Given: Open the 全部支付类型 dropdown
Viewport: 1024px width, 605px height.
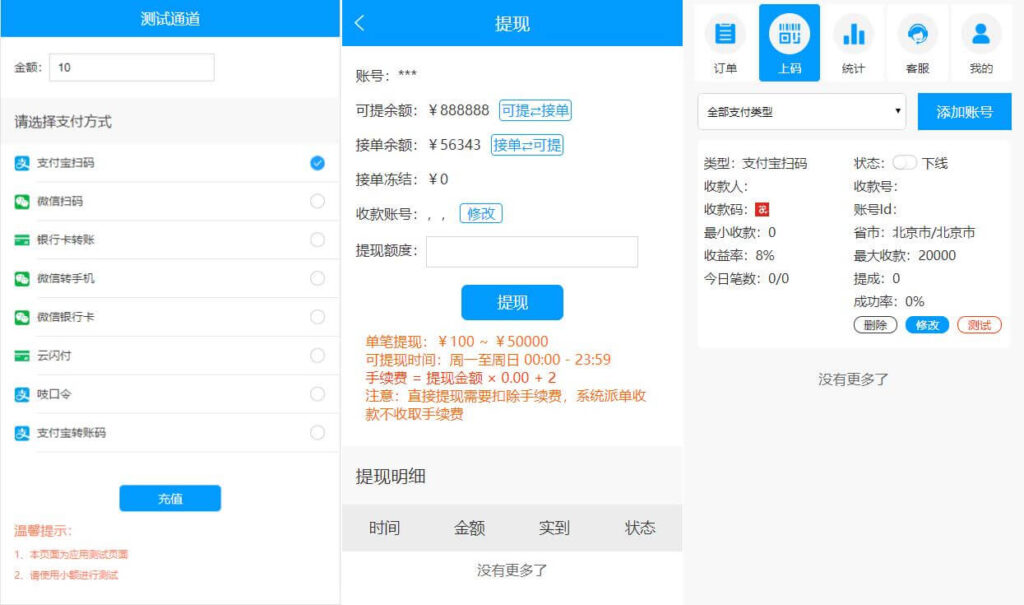Looking at the screenshot, I should coord(800,111).
